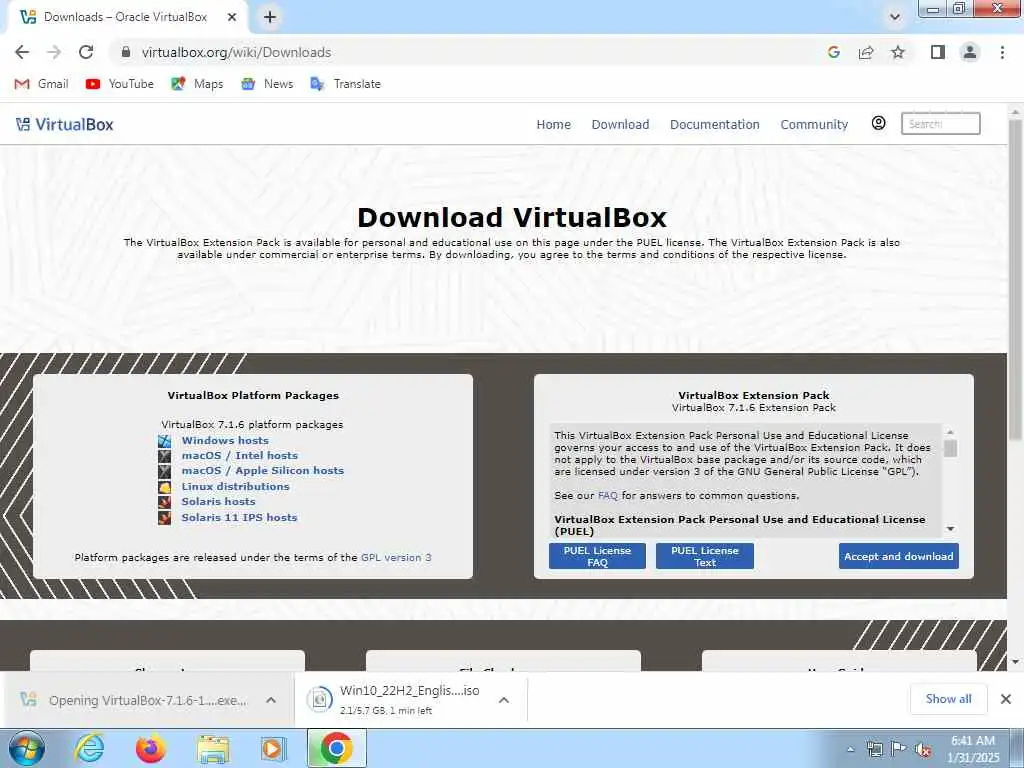Image resolution: width=1024 pixels, height=768 pixels.
Task: Expand options for Win10 ISO download
Action: [504, 700]
